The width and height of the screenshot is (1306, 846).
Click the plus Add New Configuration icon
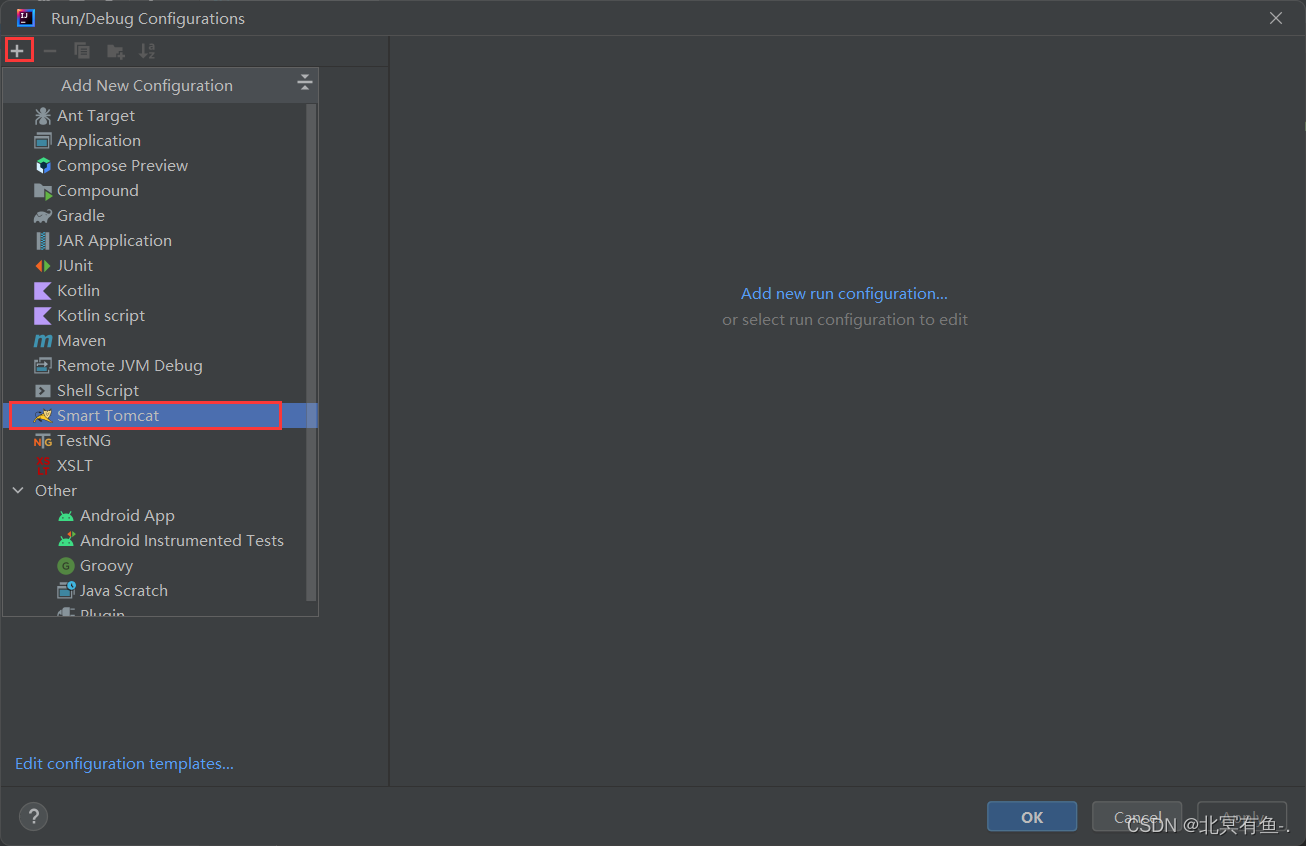(x=17, y=50)
